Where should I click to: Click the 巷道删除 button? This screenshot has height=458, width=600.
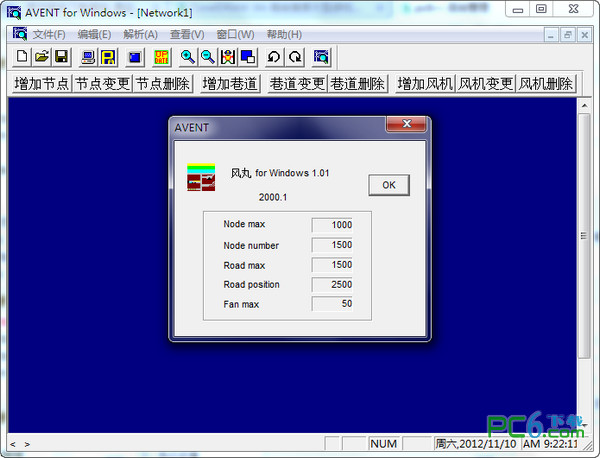(357, 83)
